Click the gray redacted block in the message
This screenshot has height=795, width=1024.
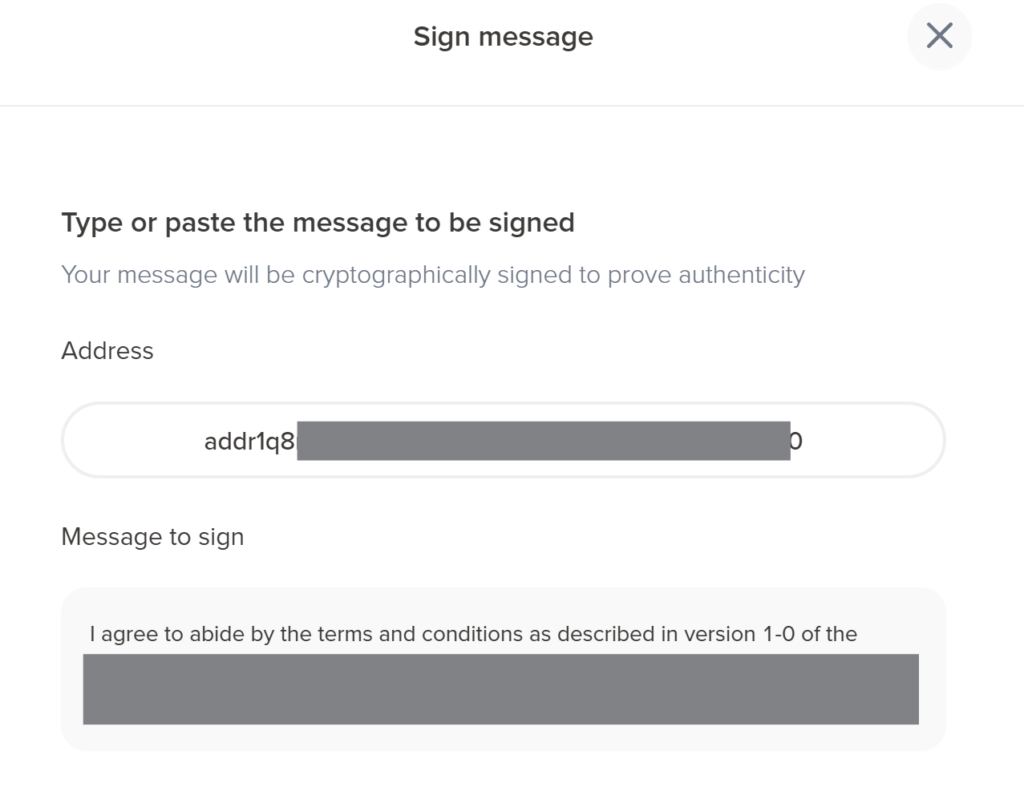[500, 689]
